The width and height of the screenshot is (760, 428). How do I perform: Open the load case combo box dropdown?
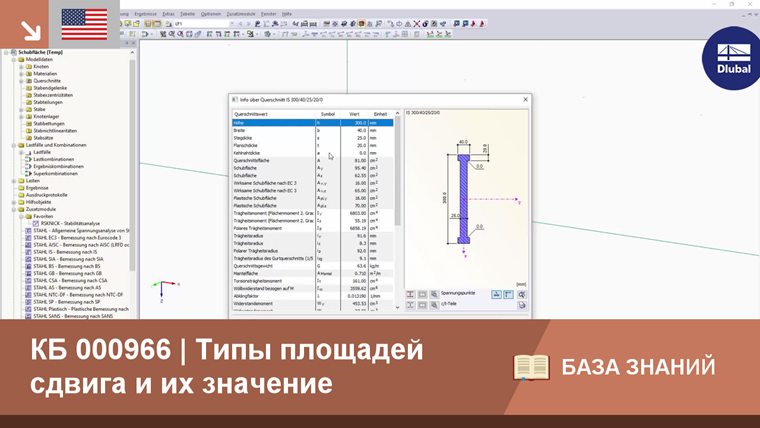pyautogui.click(x=232, y=23)
